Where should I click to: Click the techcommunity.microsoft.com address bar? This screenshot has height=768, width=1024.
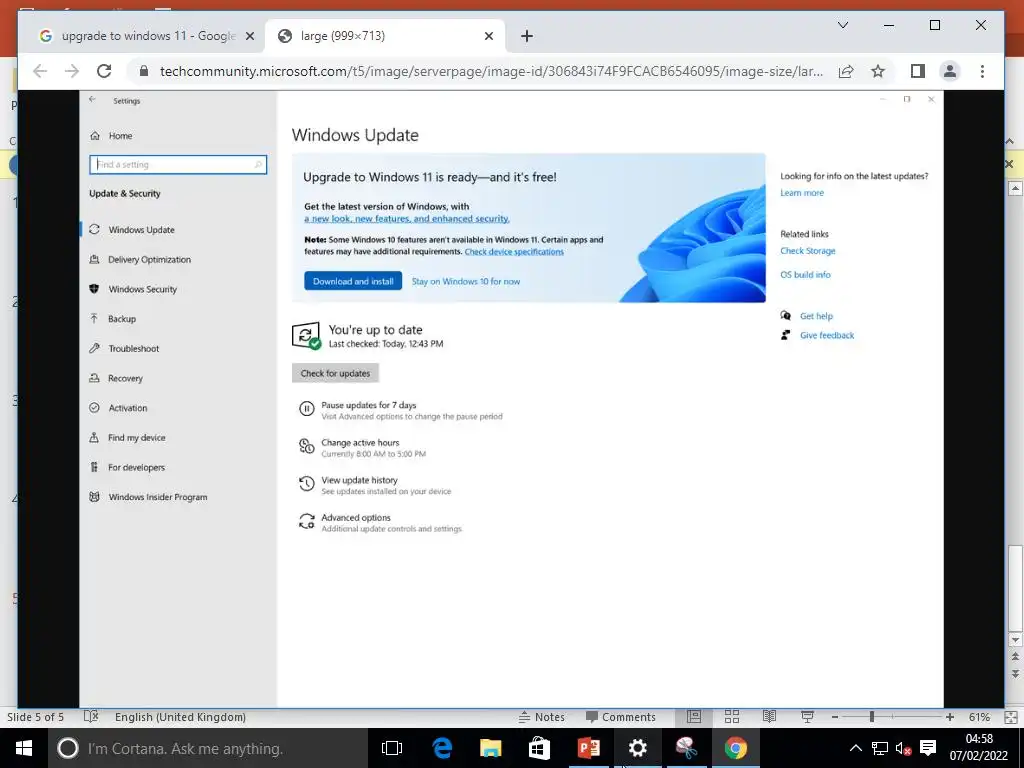click(491, 71)
